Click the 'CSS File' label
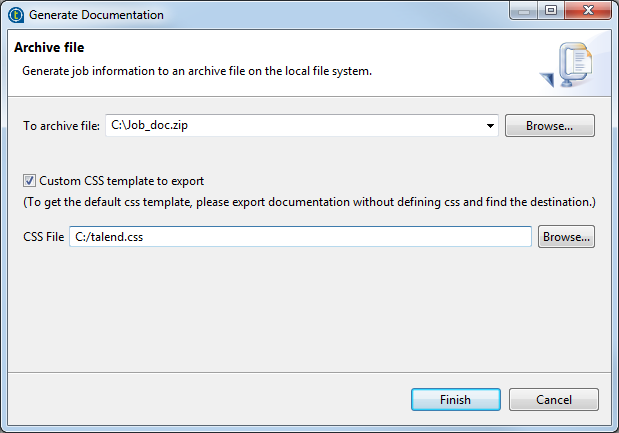This screenshot has height=433, width=619. tap(44, 237)
